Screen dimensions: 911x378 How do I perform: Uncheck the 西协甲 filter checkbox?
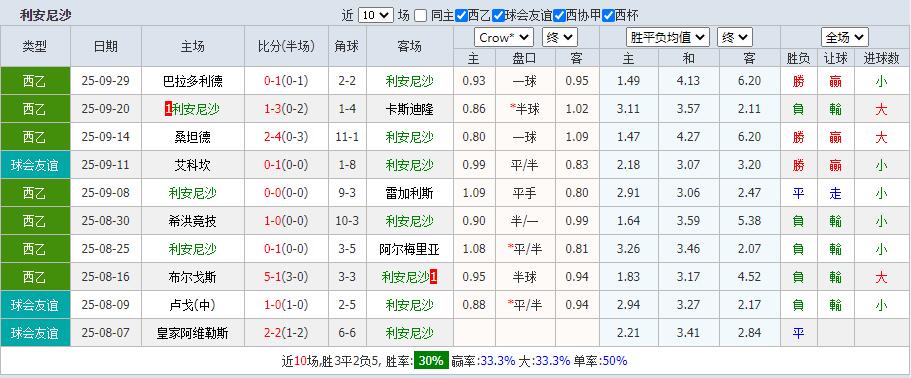point(559,16)
